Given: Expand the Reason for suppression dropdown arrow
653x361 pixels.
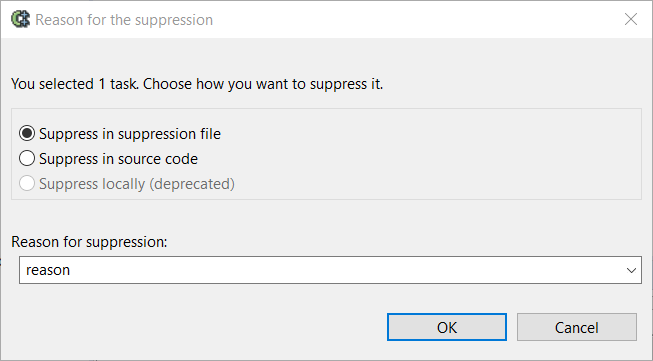Looking at the screenshot, I should coord(631,270).
